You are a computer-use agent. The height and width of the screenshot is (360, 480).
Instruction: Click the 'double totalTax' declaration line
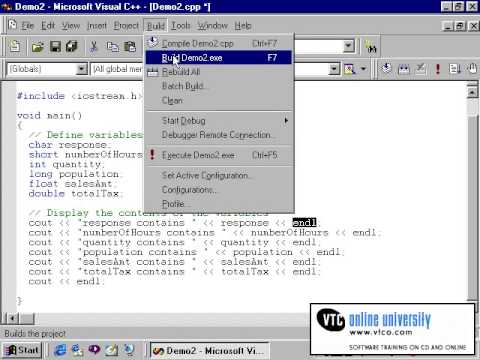point(76,193)
